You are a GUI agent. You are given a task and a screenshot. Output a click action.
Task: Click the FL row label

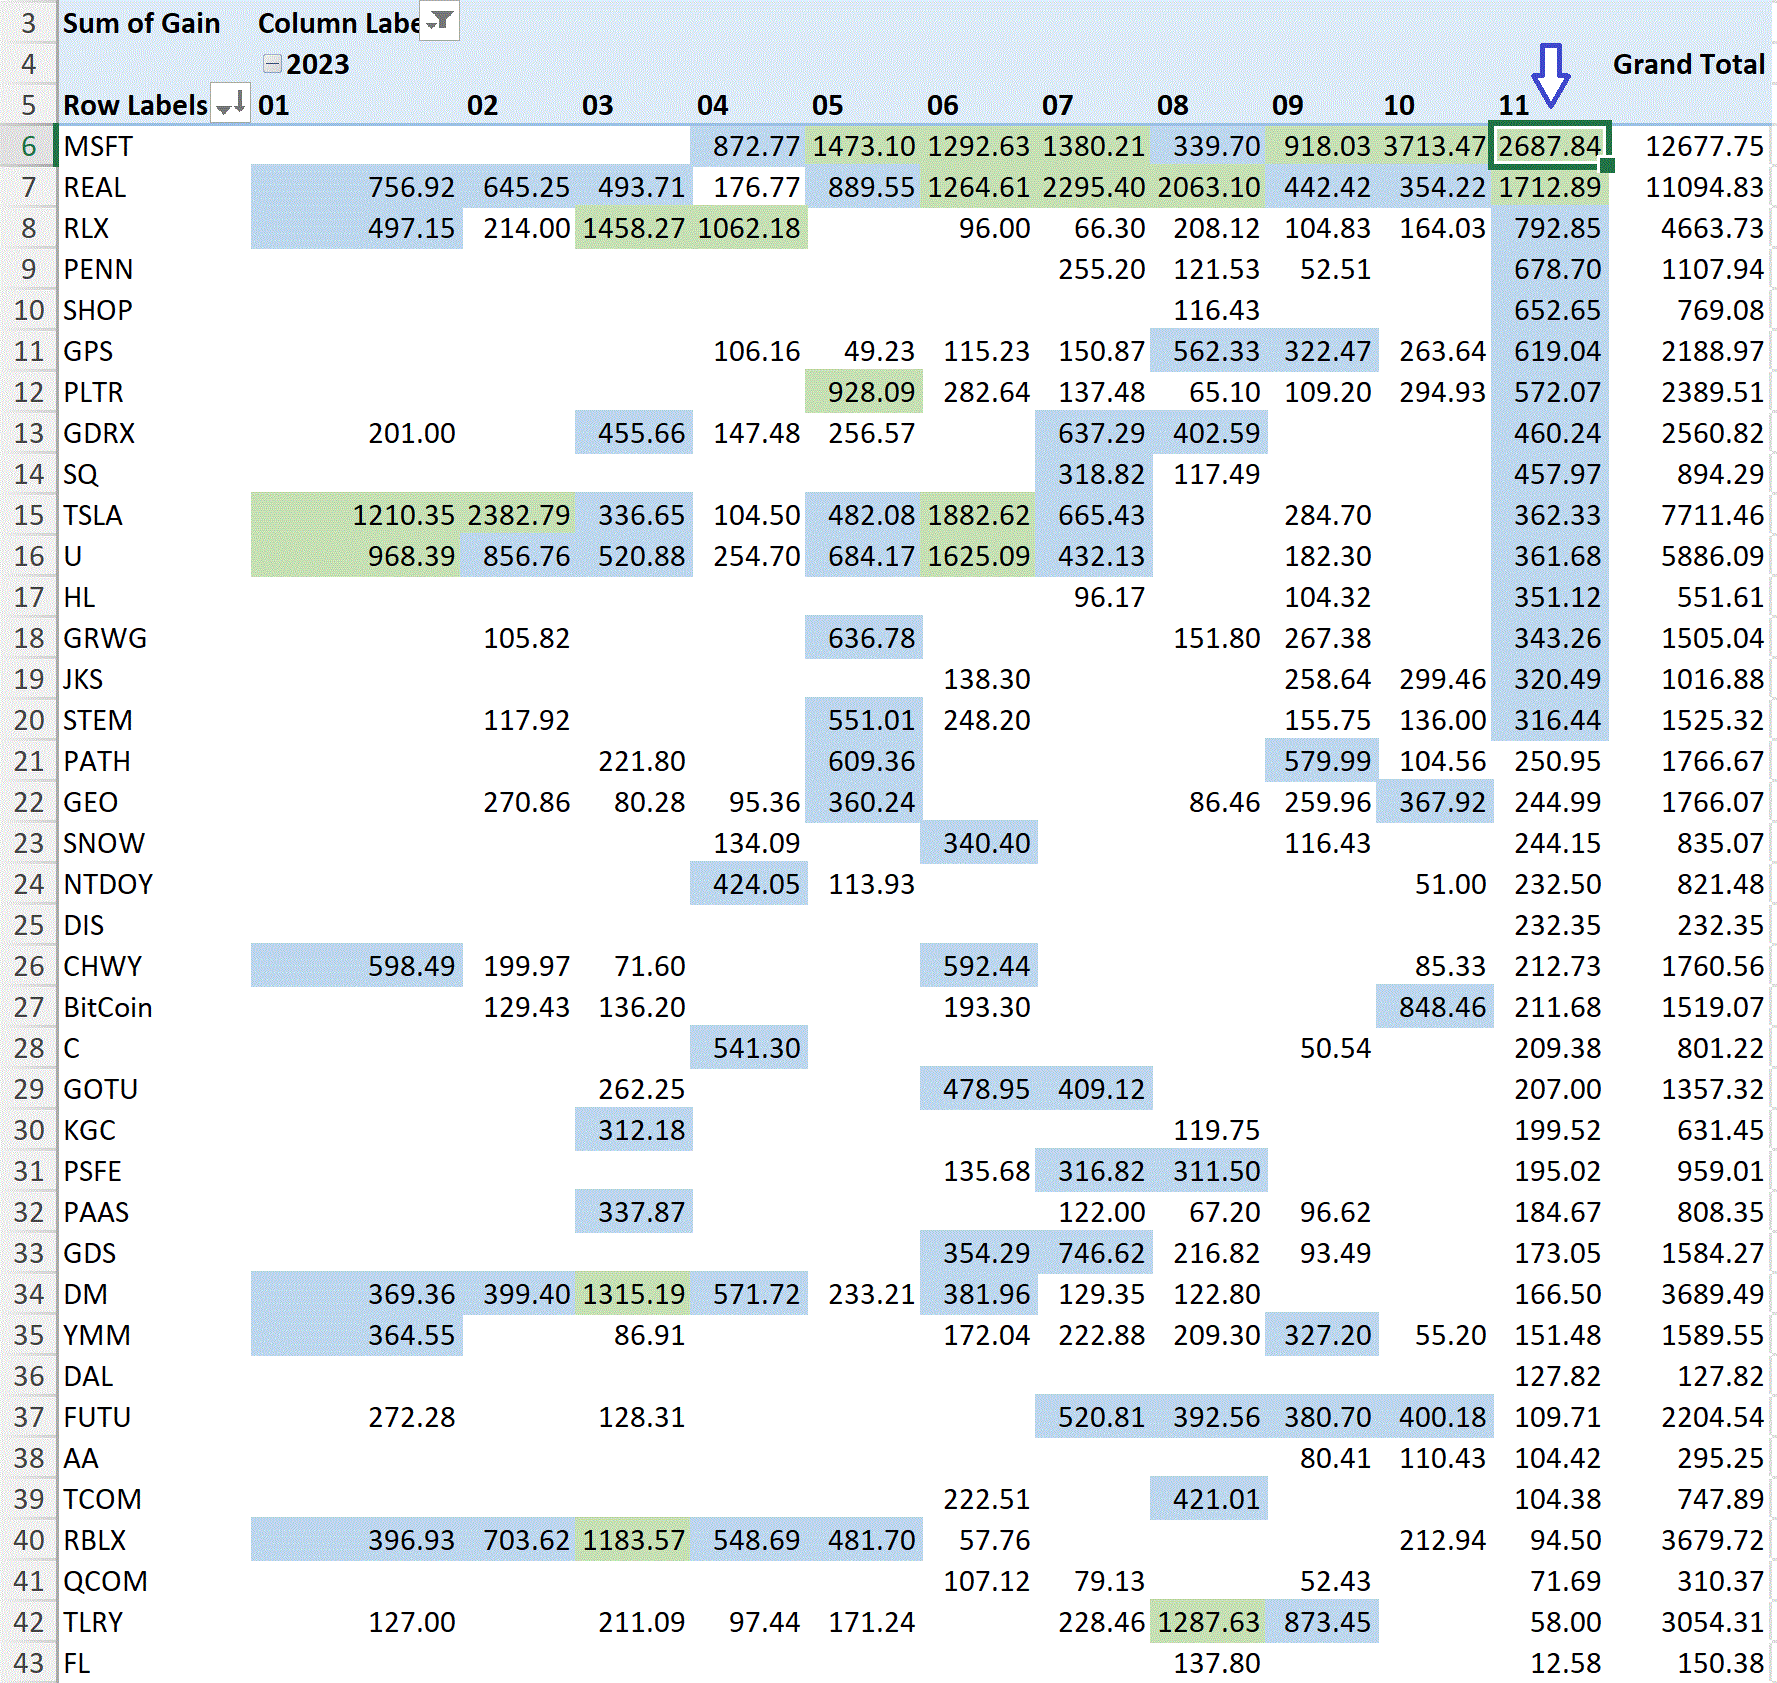77,1663
